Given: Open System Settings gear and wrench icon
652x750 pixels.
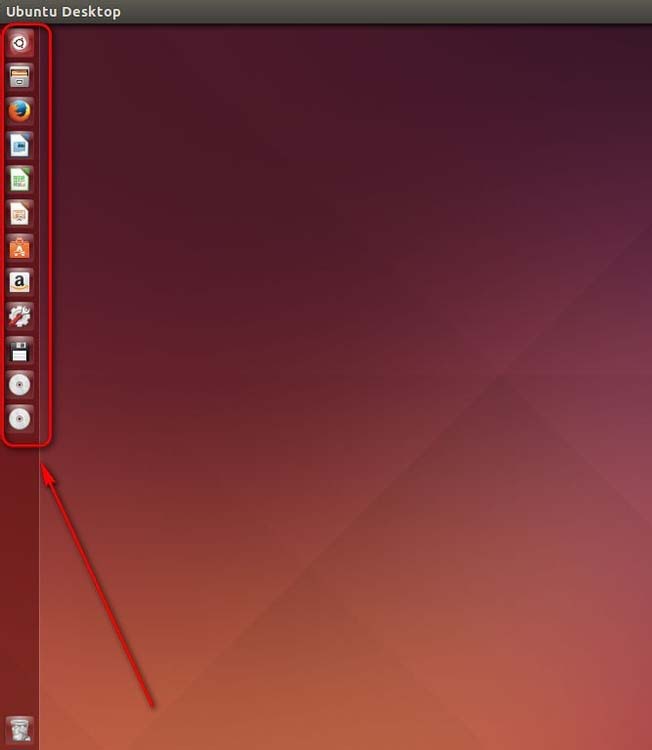Looking at the screenshot, I should pos(20,317).
